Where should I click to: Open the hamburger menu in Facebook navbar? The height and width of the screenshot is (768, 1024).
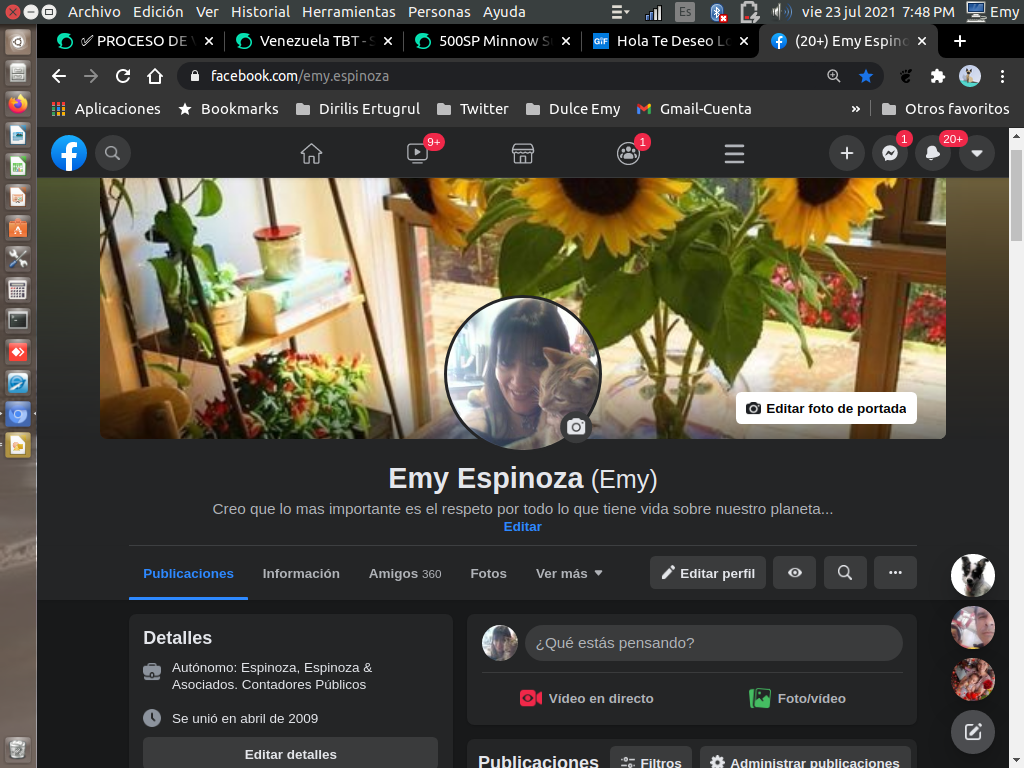[734, 153]
